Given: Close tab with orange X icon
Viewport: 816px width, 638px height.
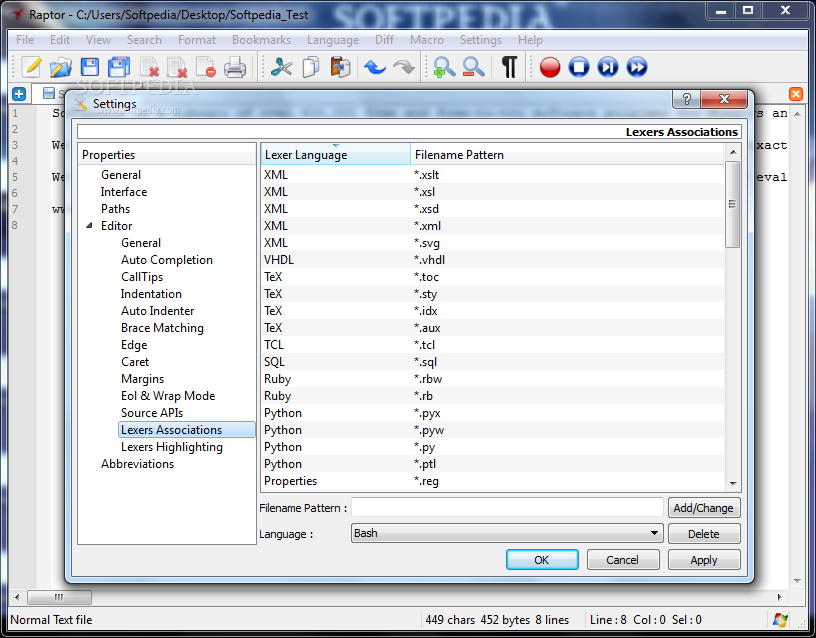Looking at the screenshot, I should coord(796,94).
